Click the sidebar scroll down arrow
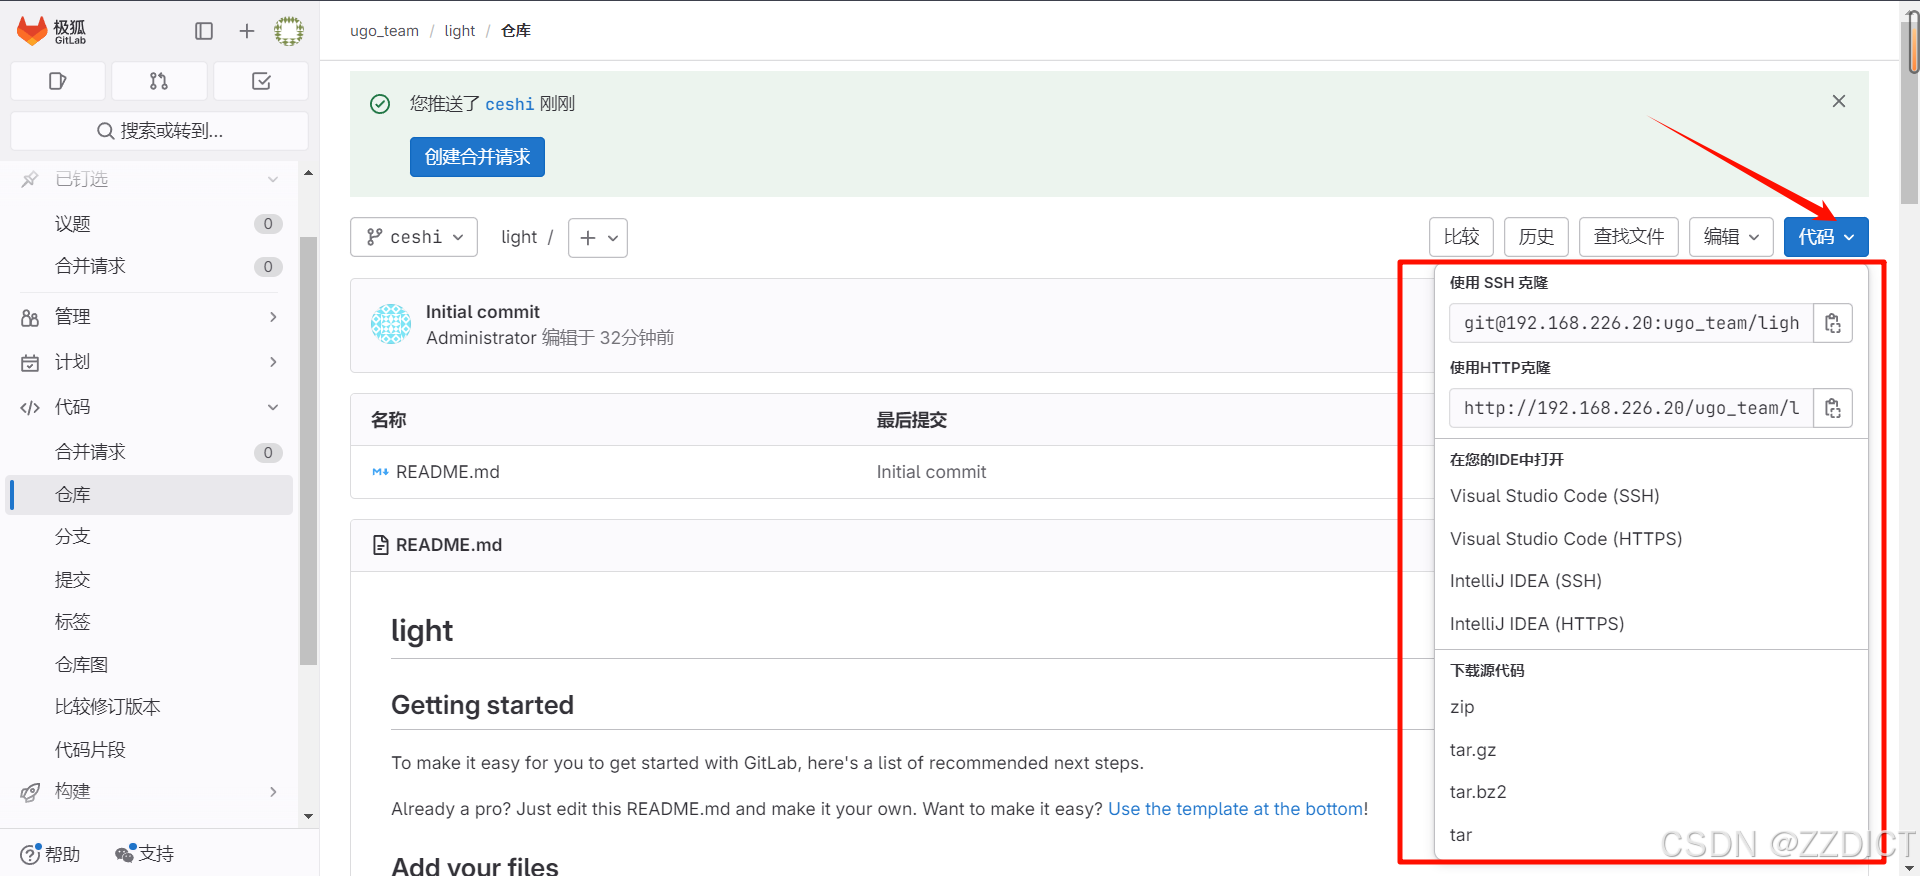 point(308,816)
